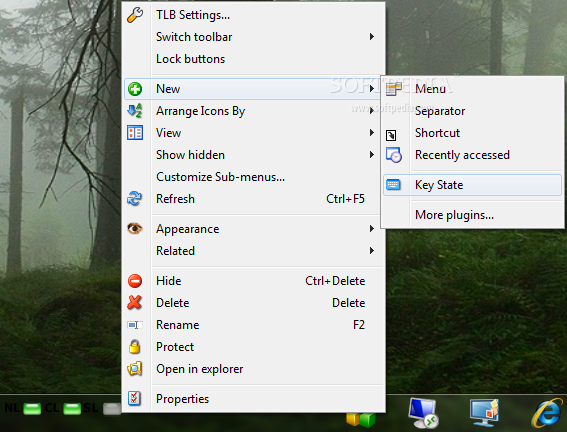Viewport: 567px width, 432px height.
Task: Click the red X Delete icon
Action: coord(134,303)
